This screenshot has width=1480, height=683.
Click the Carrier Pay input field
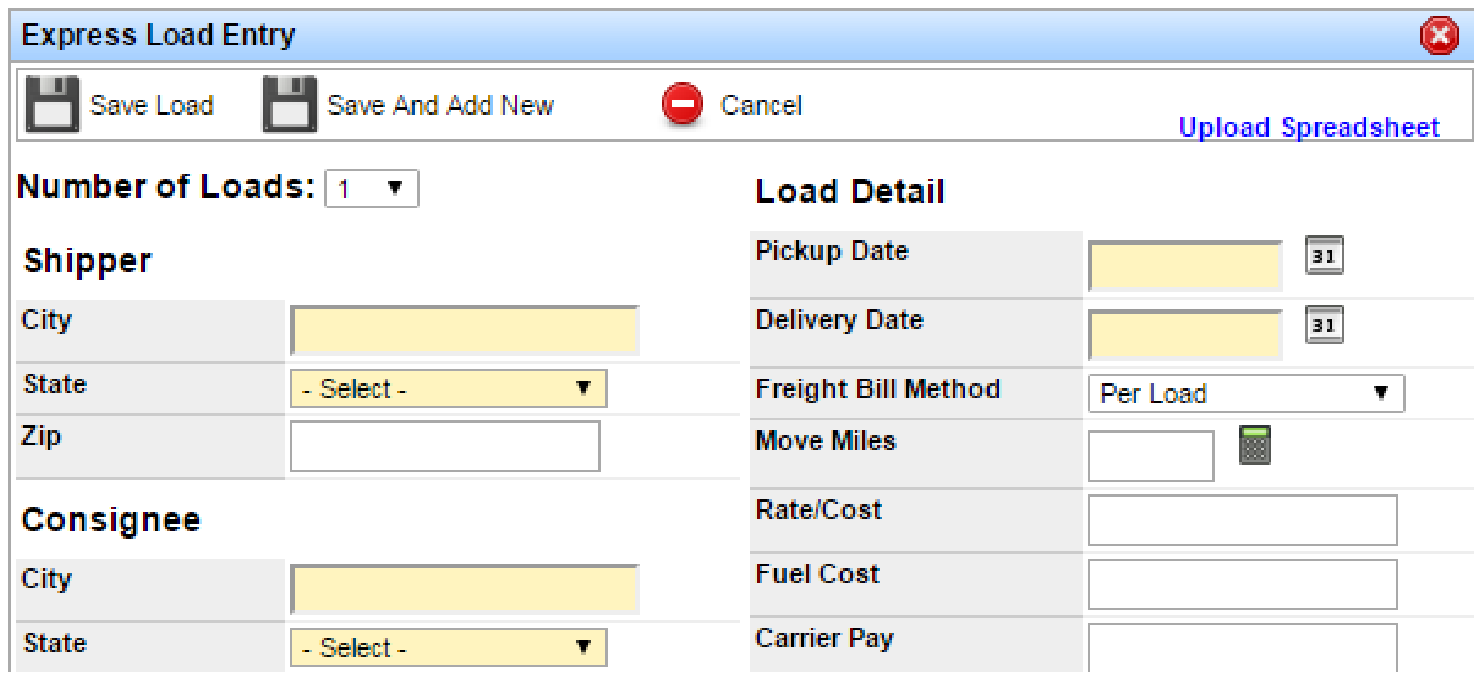point(1243,648)
